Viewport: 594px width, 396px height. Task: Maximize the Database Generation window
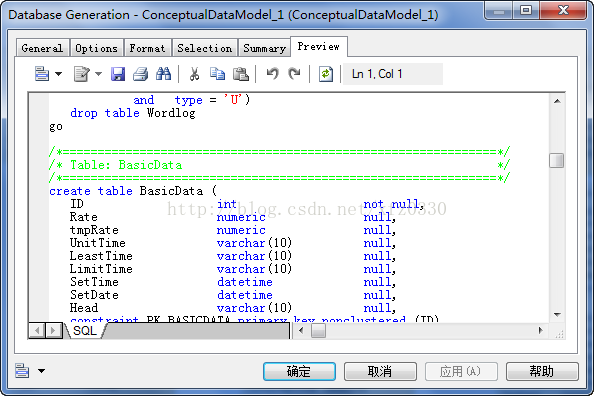point(526,10)
